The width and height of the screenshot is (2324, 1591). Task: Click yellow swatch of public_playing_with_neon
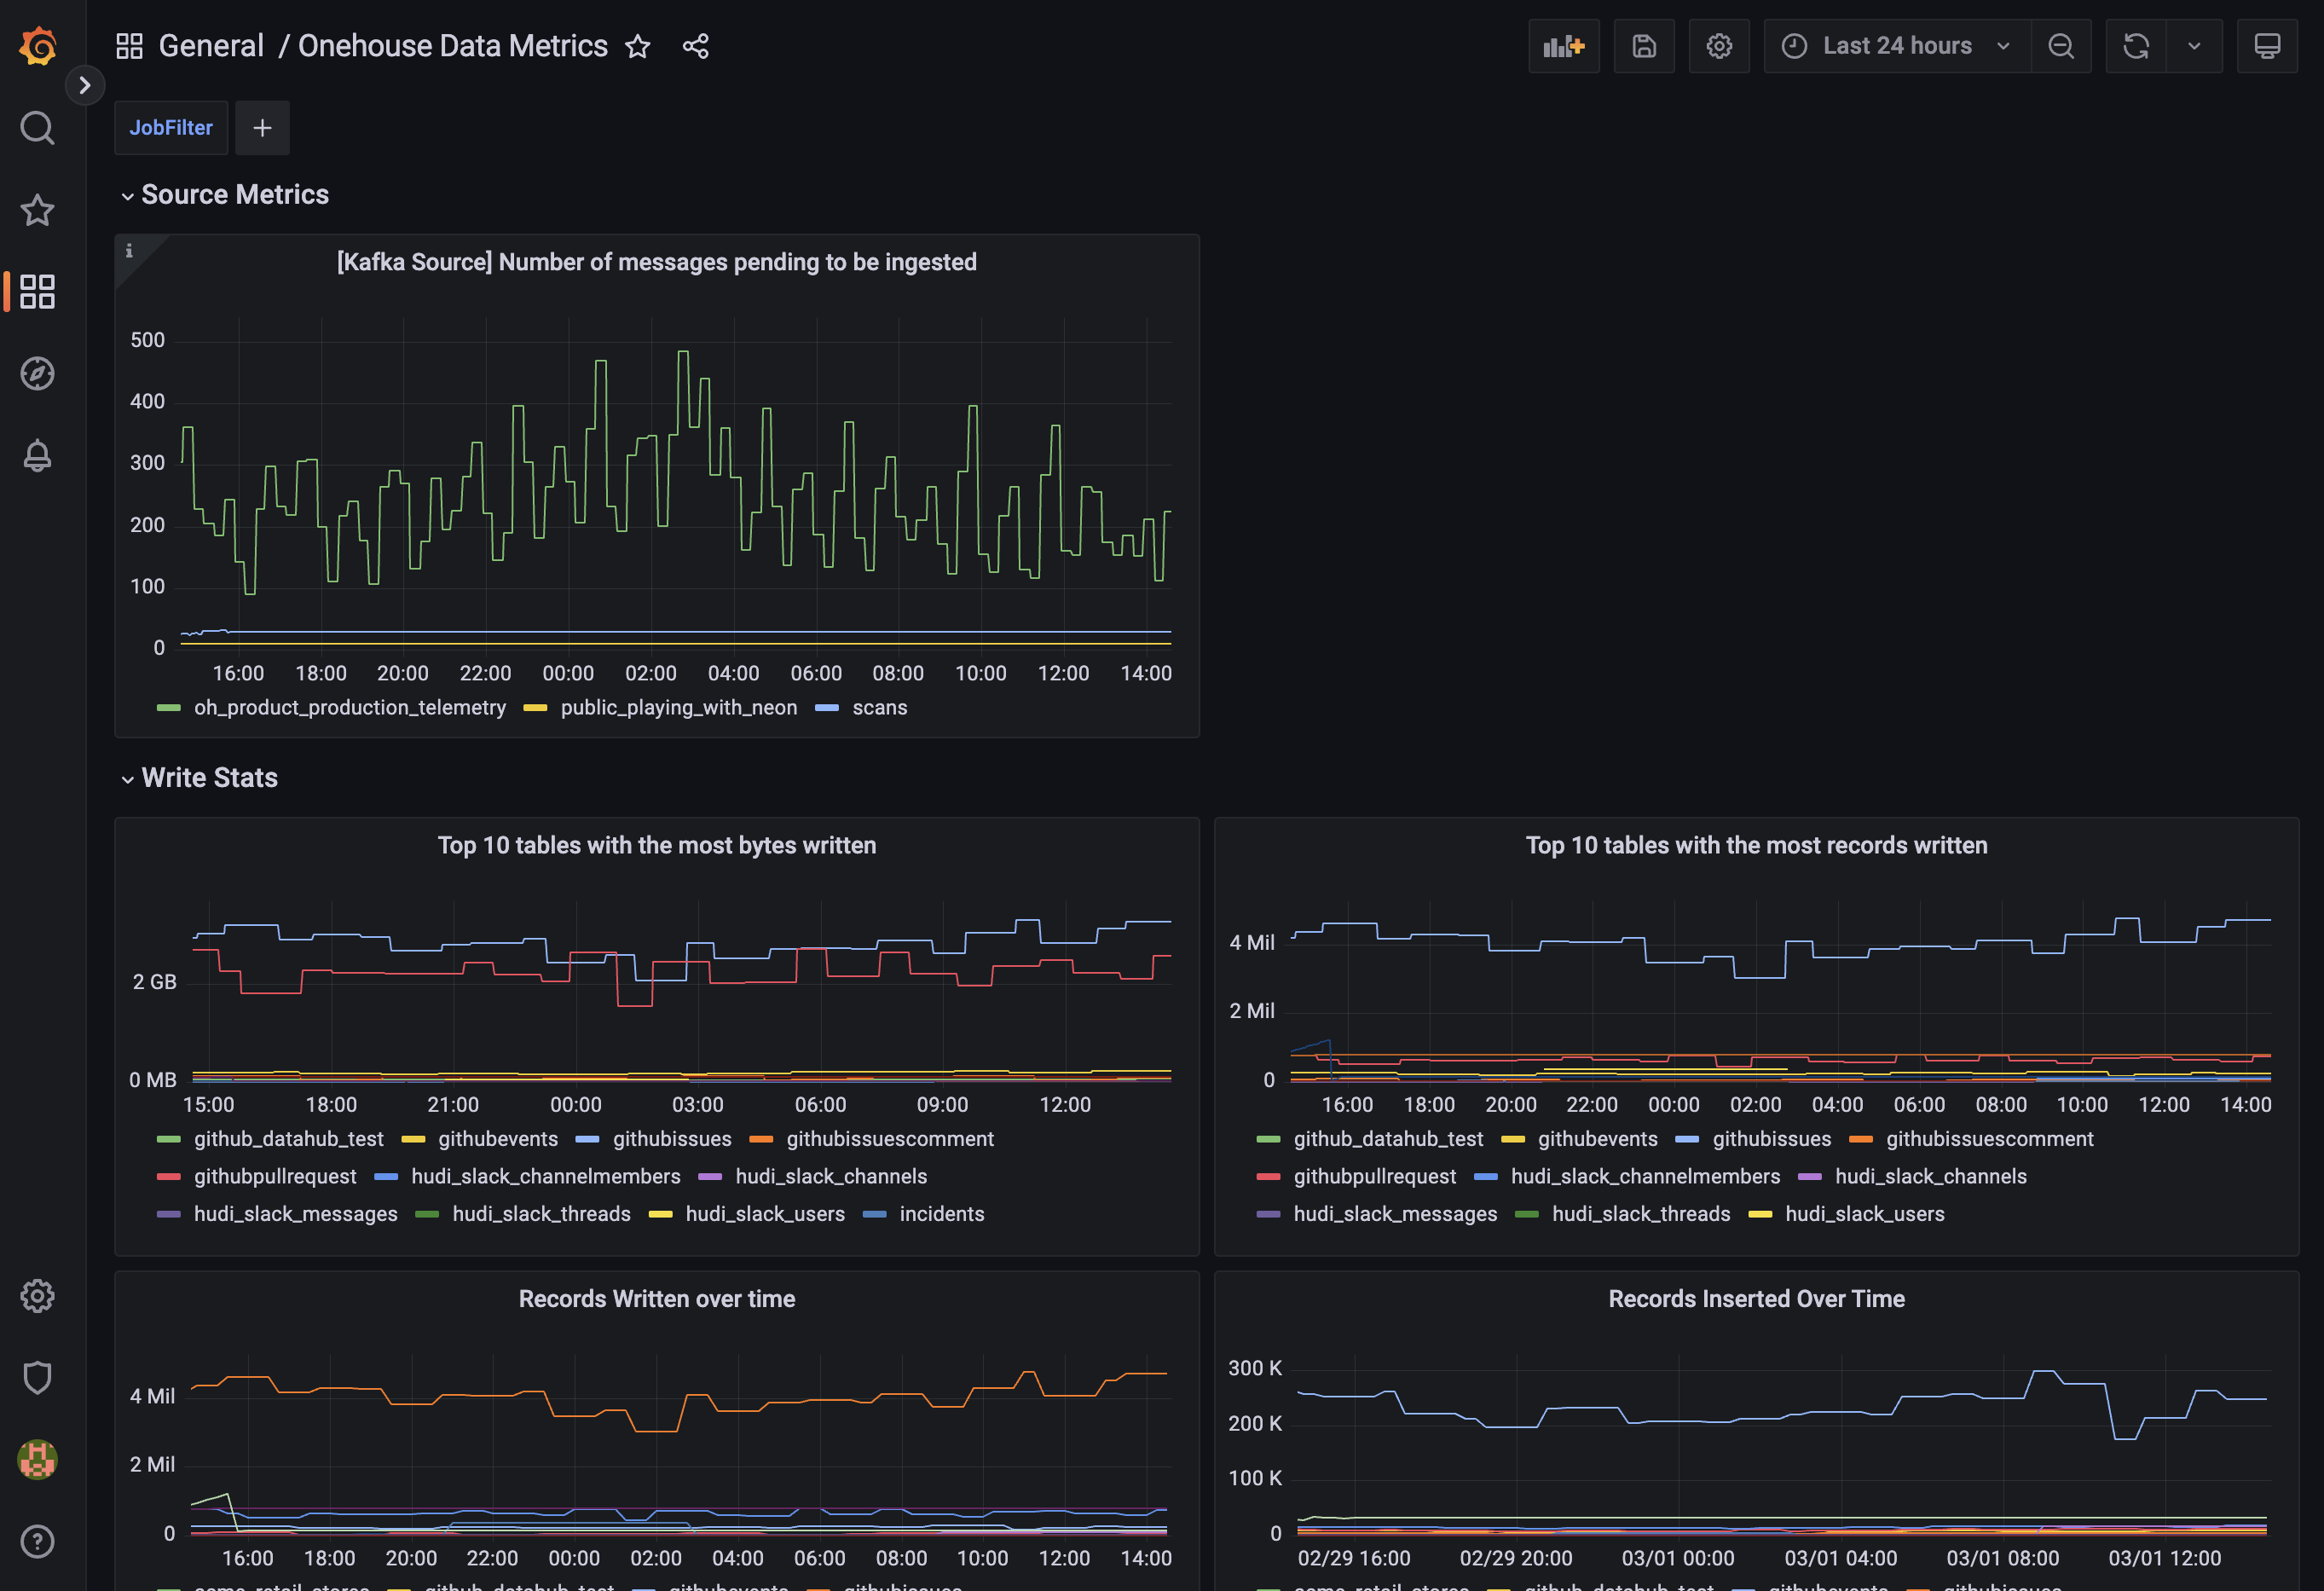coord(535,708)
